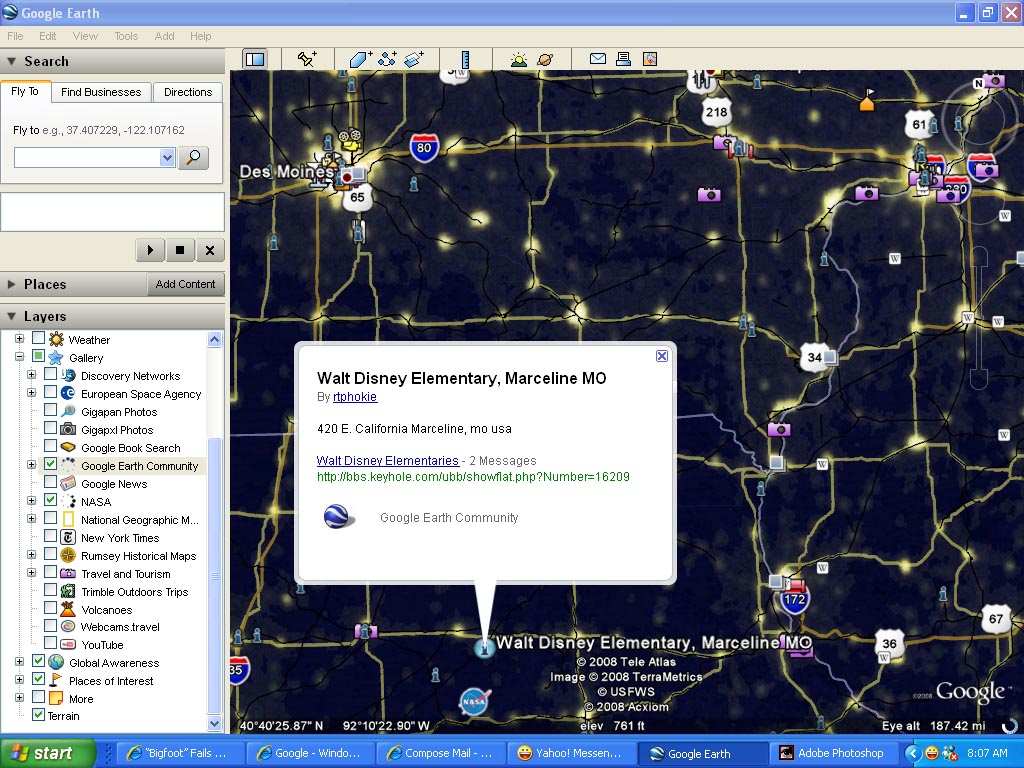This screenshot has width=1024, height=768.
Task: Enable the Weather layer checkbox
Action: (x=39, y=338)
